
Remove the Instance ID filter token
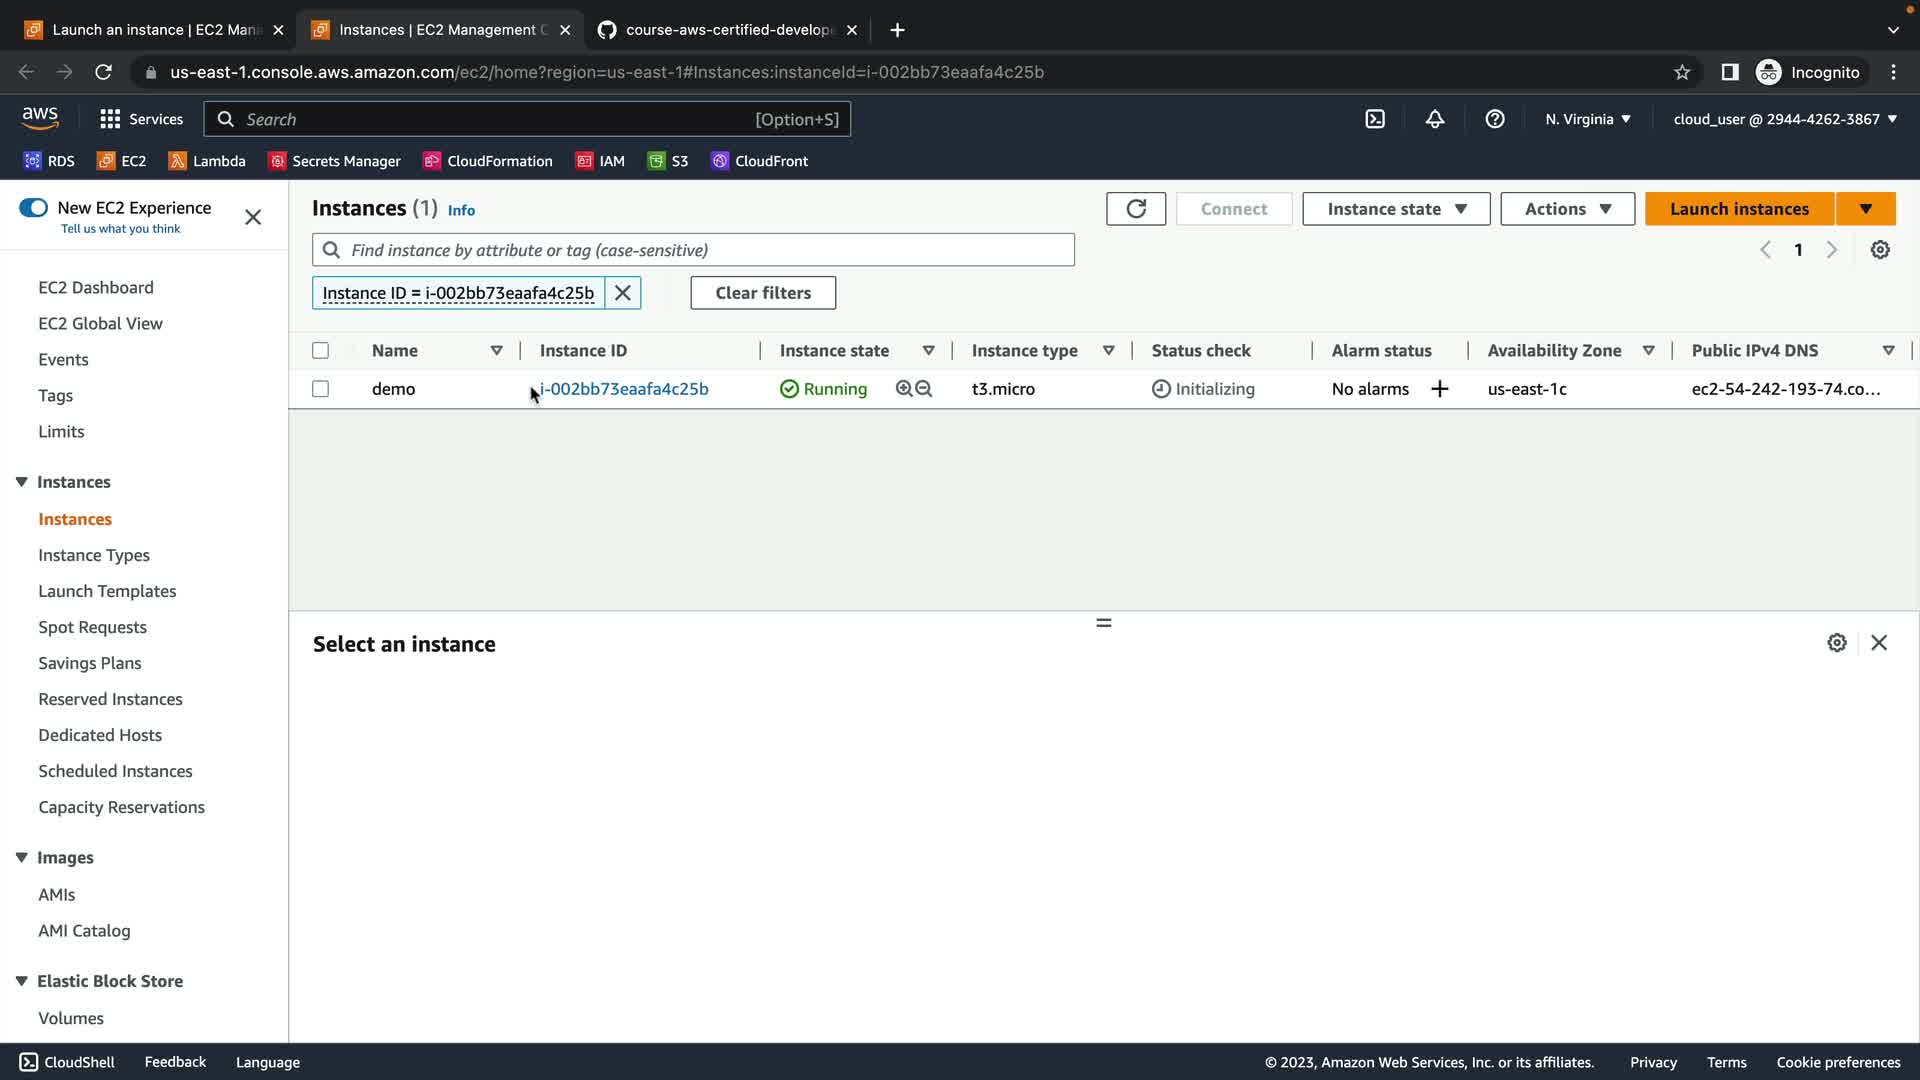pyautogui.click(x=622, y=293)
